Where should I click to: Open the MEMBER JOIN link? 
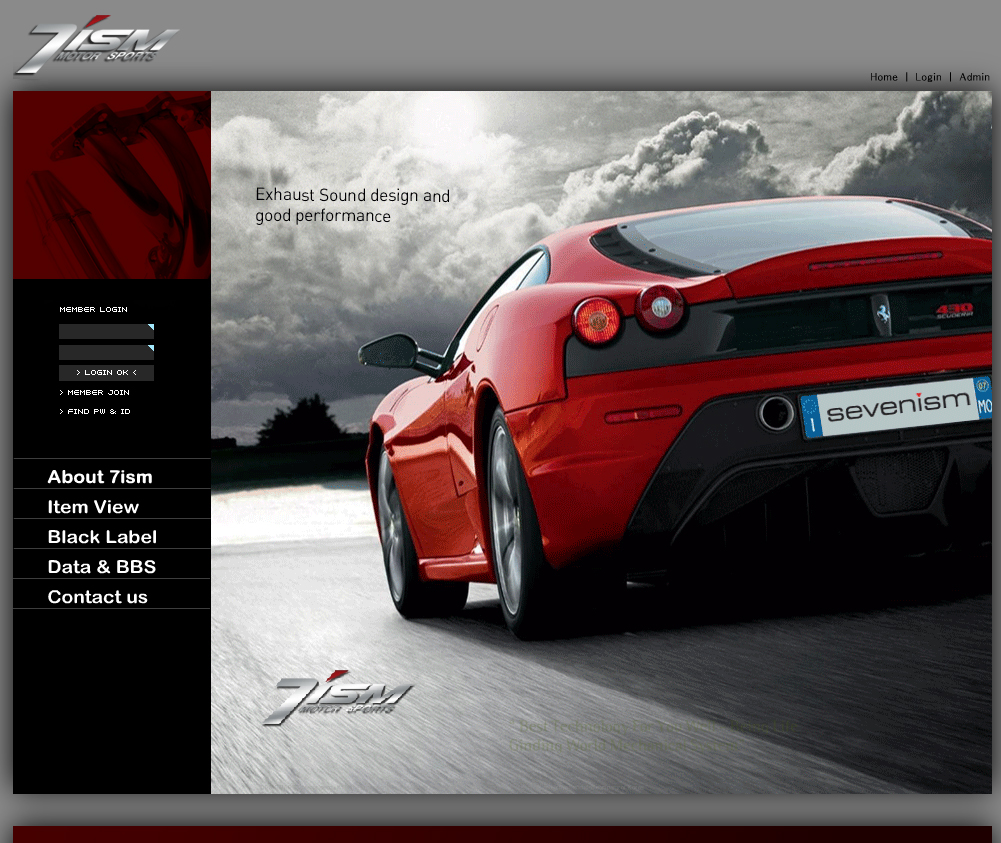[x=98, y=393]
